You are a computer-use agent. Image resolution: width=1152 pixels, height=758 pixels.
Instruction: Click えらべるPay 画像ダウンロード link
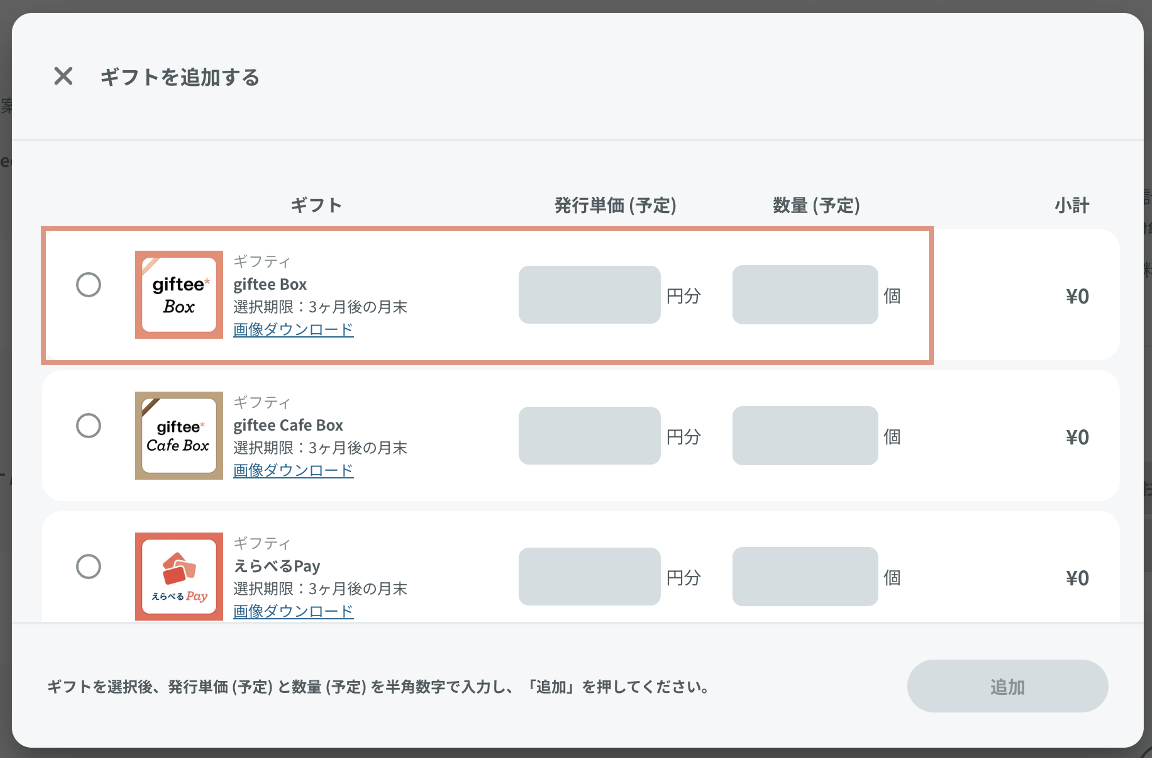click(x=293, y=611)
